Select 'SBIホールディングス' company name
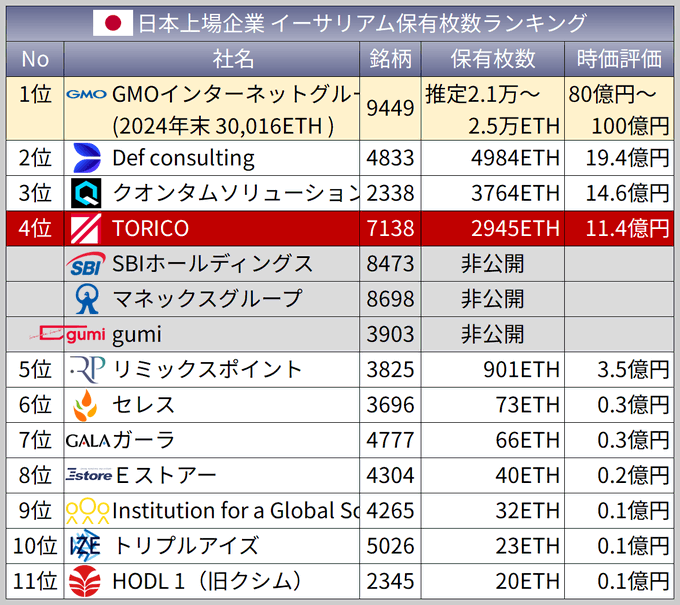The width and height of the screenshot is (680, 605). 212,264
